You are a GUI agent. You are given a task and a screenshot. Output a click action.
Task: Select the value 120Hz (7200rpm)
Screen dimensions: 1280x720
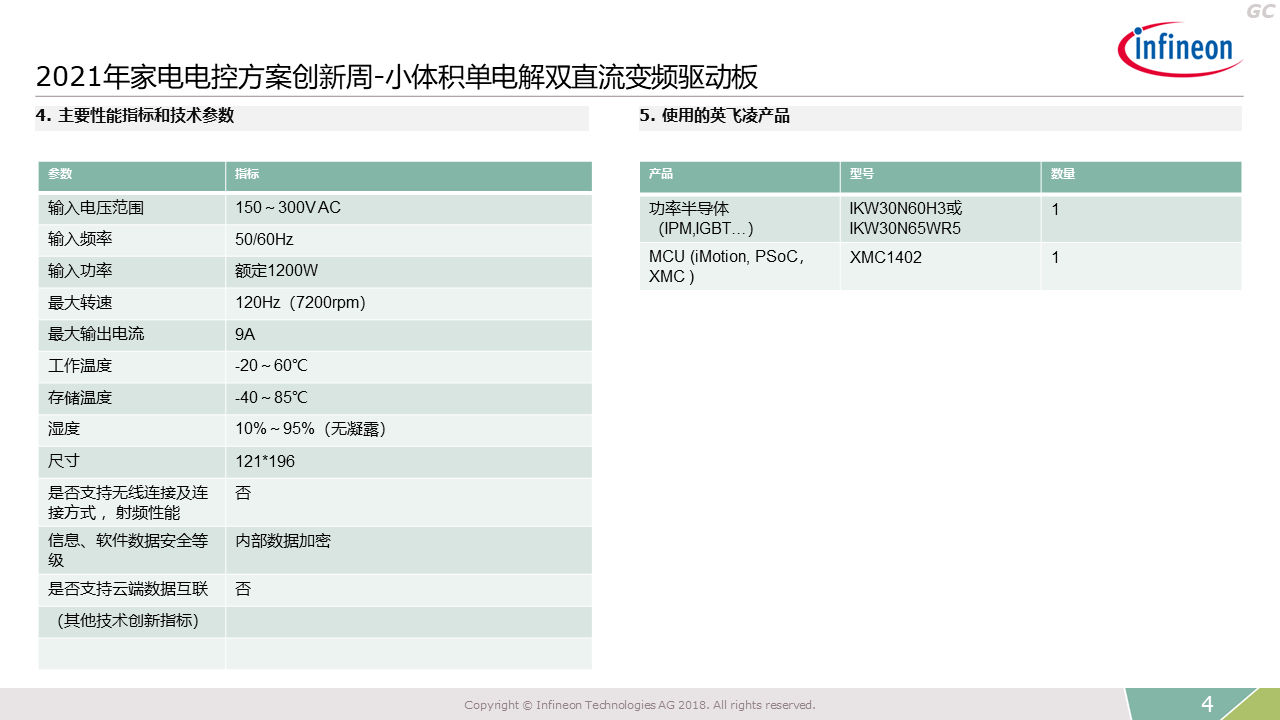[x=301, y=304]
